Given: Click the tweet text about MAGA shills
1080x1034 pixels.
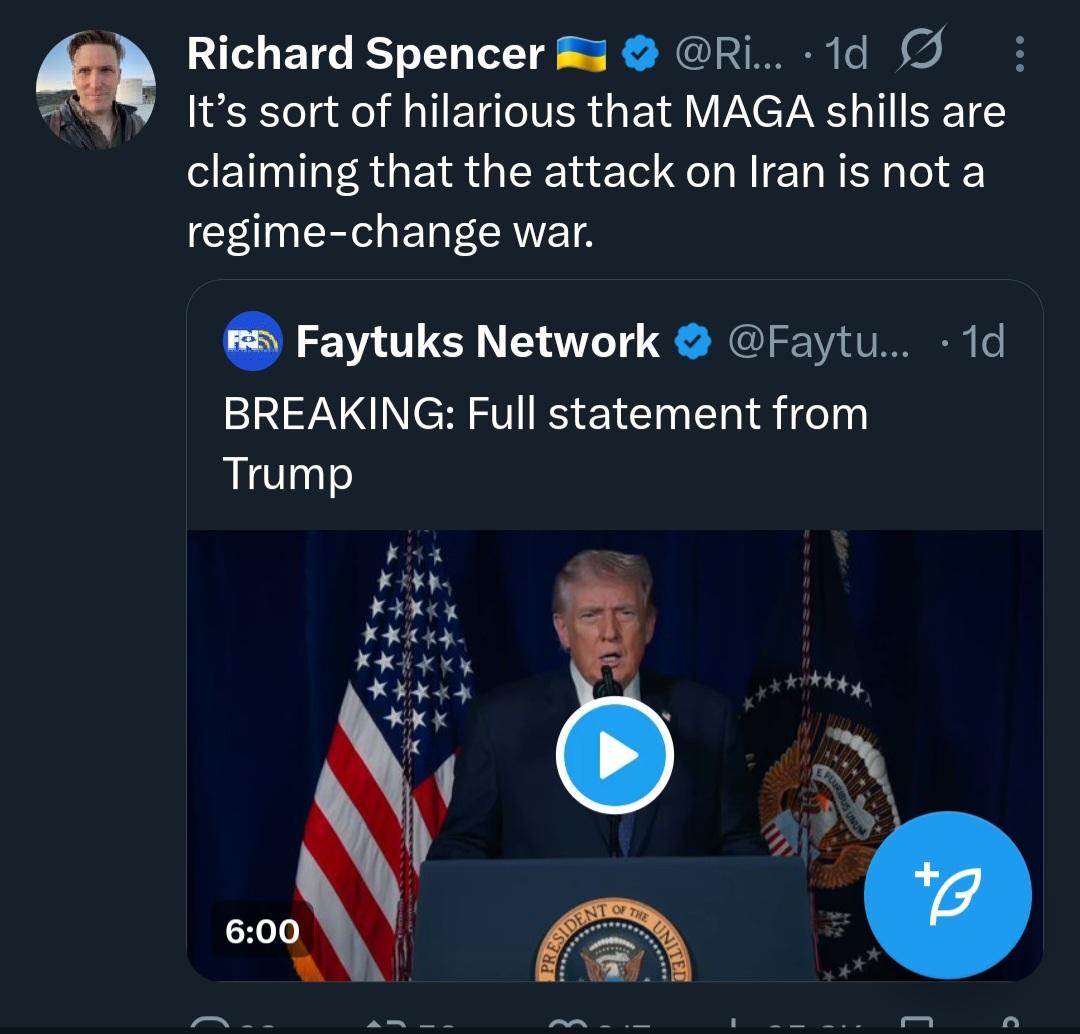Looking at the screenshot, I should [595, 171].
